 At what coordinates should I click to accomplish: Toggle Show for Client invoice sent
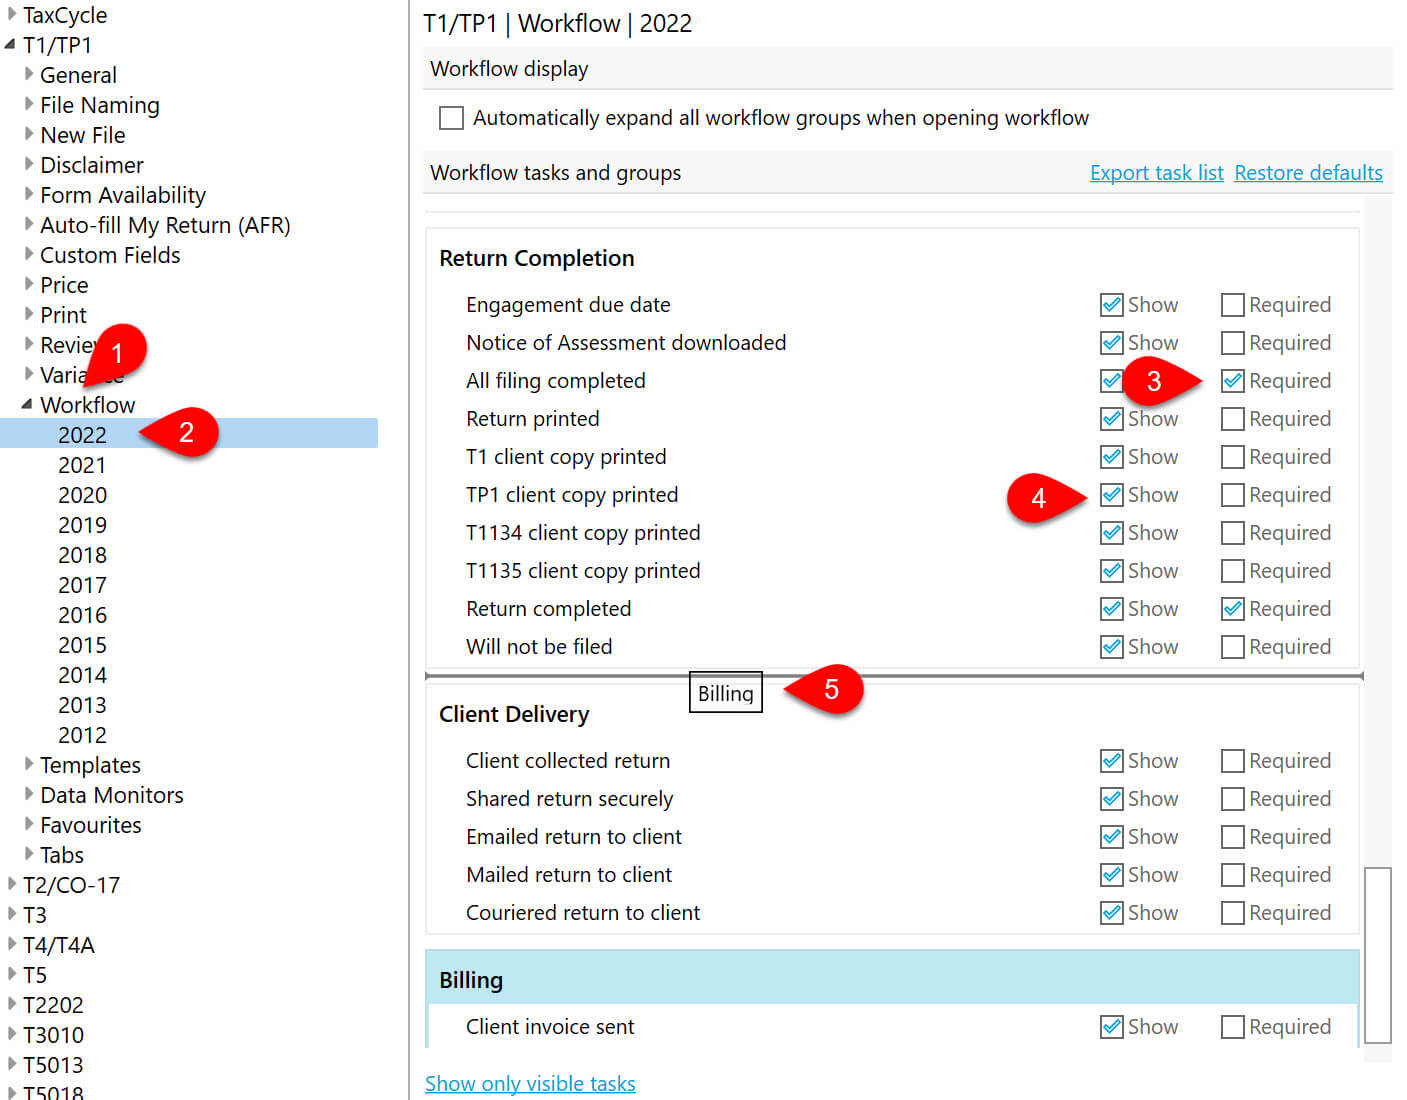pyautogui.click(x=1111, y=1027)
